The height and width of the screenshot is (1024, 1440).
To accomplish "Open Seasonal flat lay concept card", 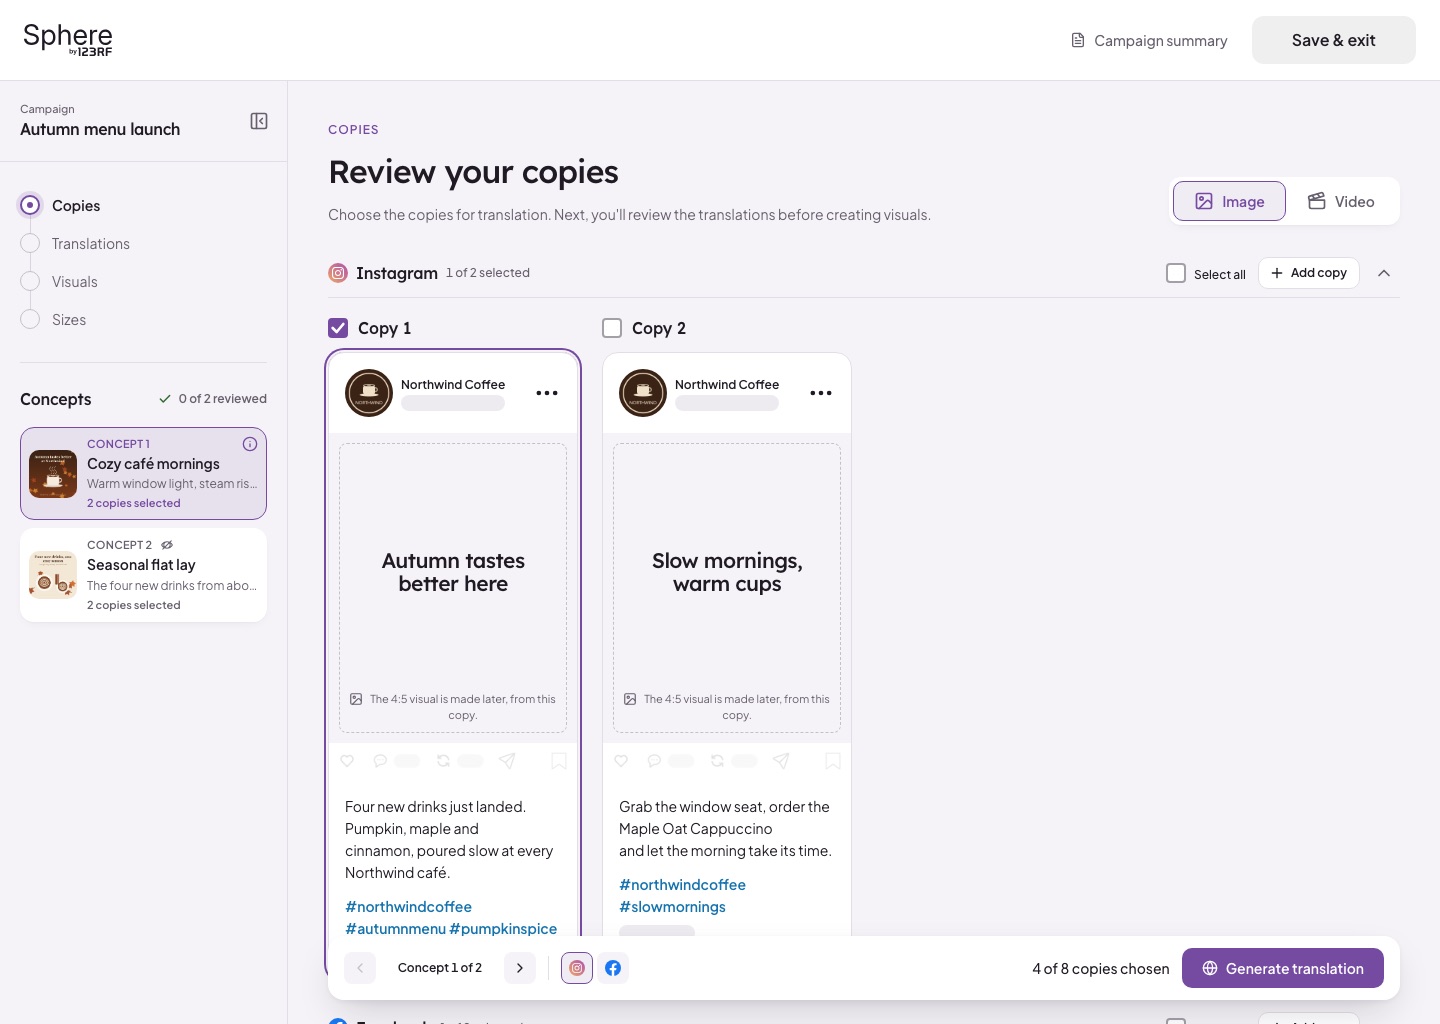I will point(143,575).
